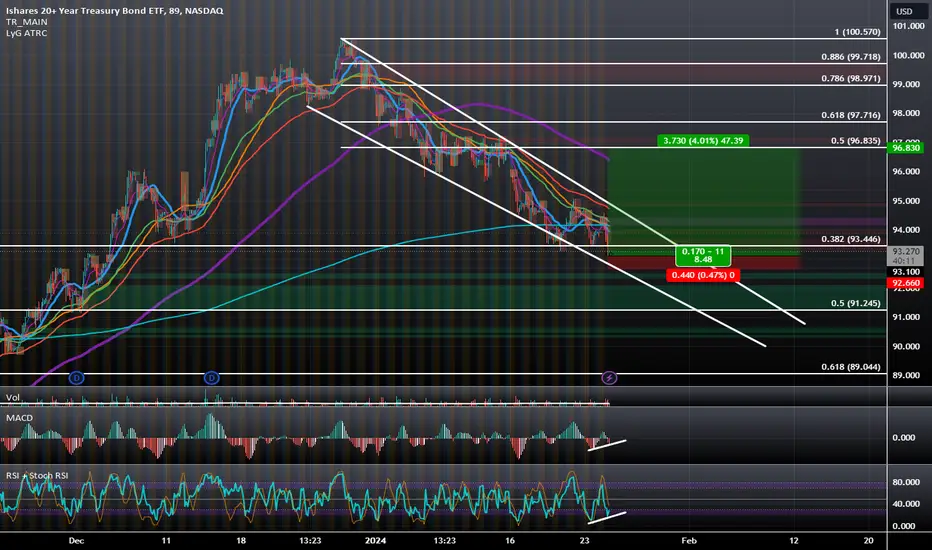The width and height of the screenshot is (932, 550).
Task: Select the 1 (100.570) Fibonacci level label
Action: 857,32
